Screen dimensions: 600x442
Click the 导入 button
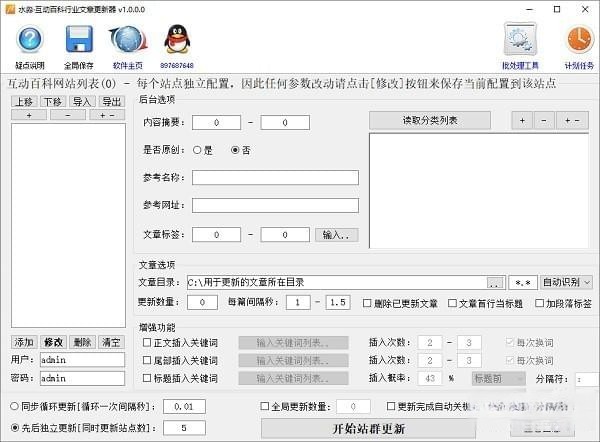(x=82, y=101)
